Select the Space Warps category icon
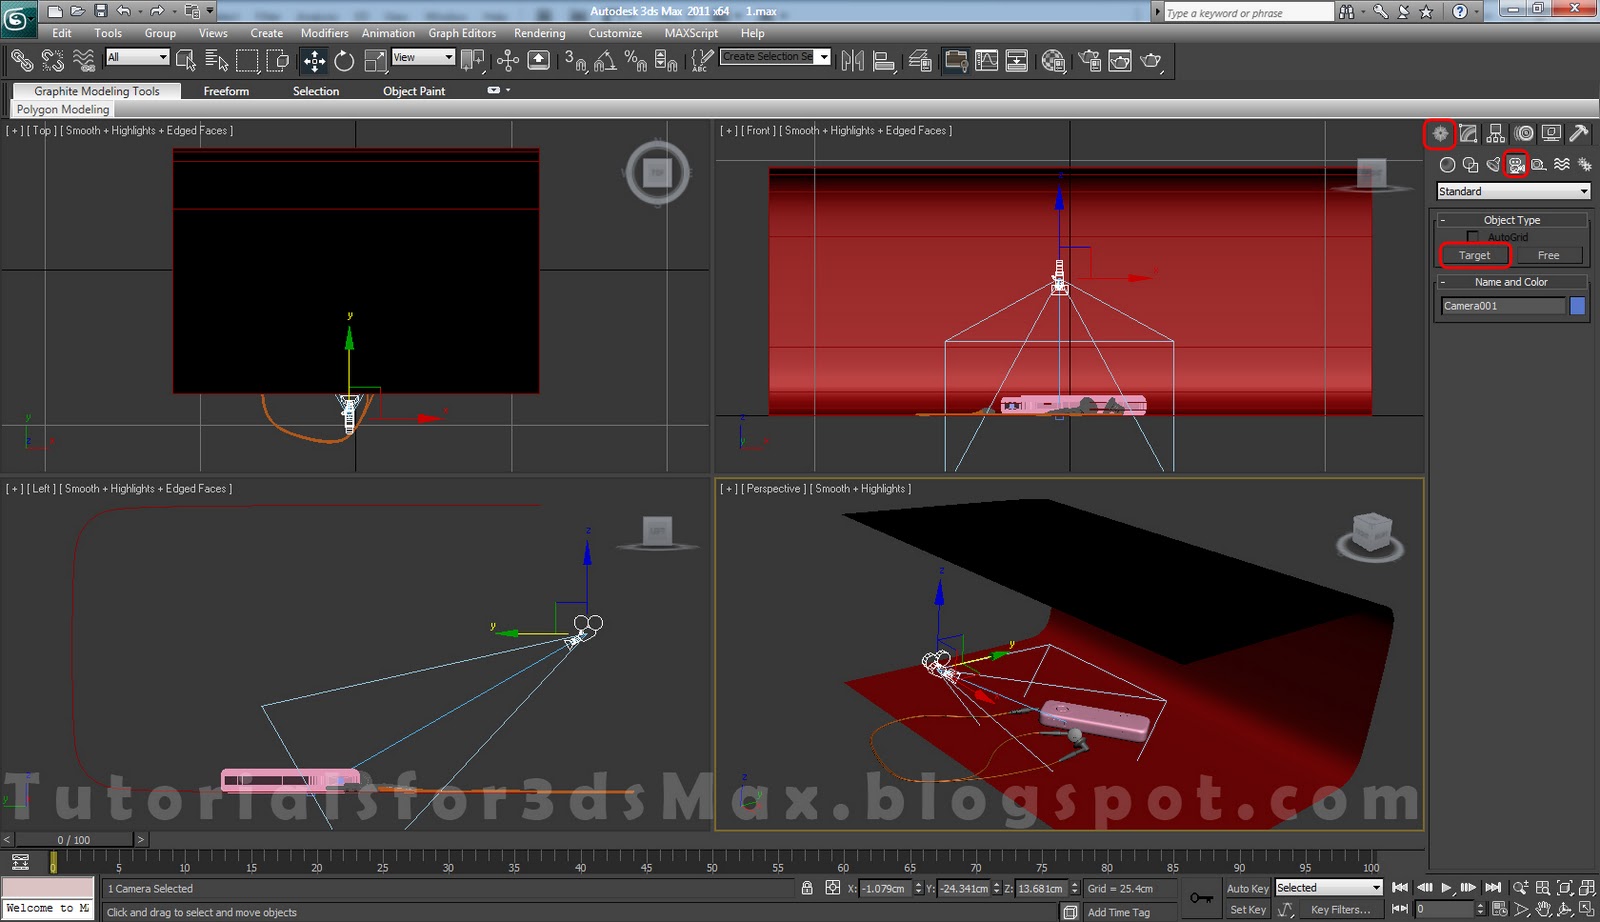Screen dimensions: 1600x922 [x=1562, y=165]
